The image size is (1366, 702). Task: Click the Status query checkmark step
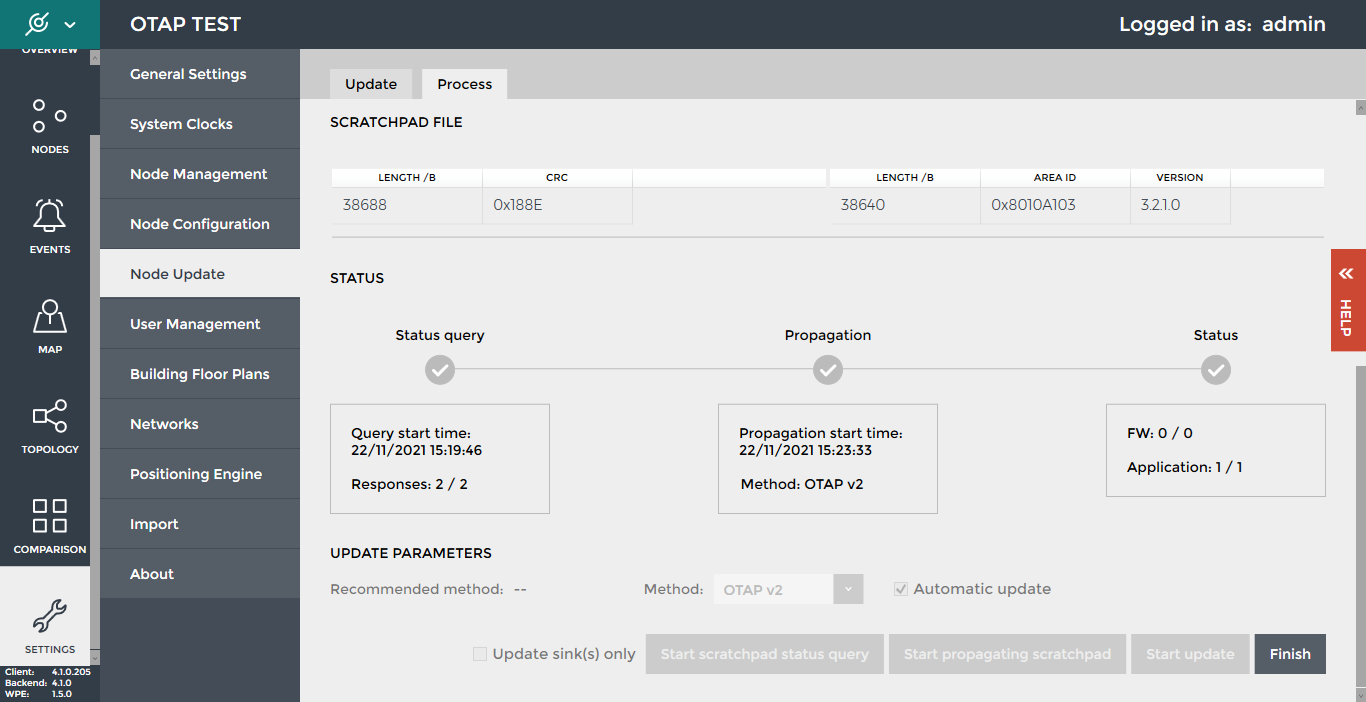[440, 371]
